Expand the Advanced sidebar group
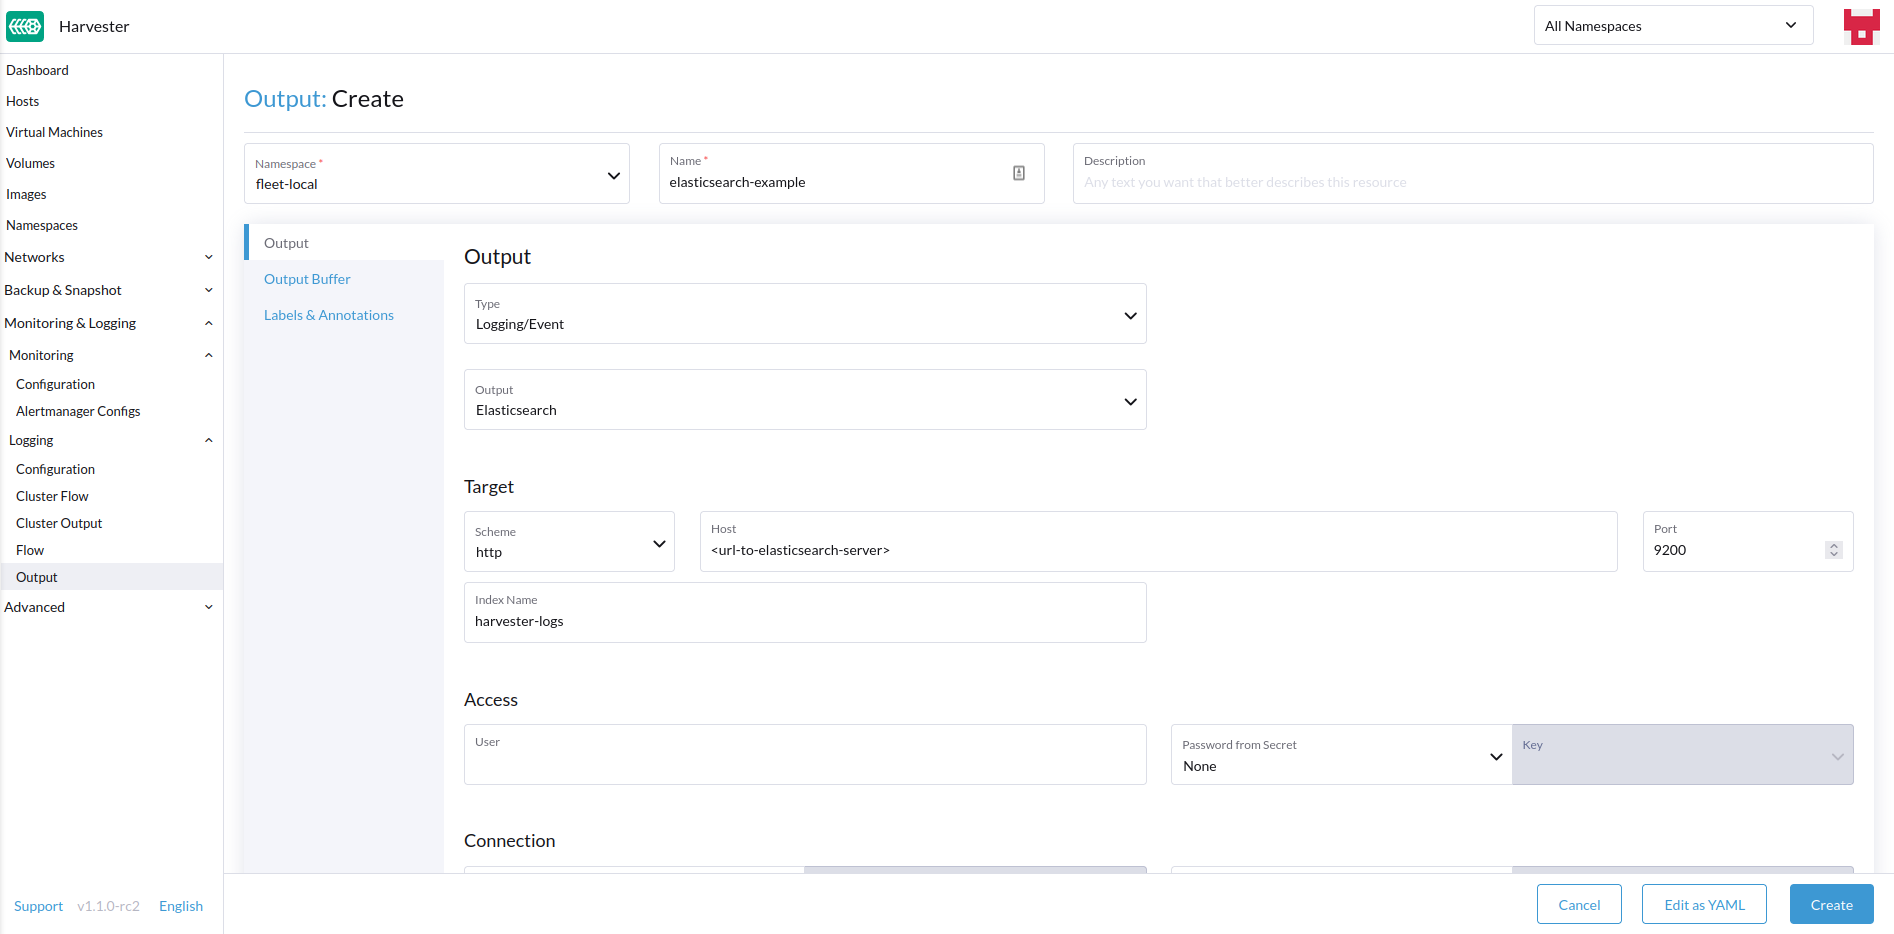The width and height of the screenshot is (1894, 934). (208, 607)
